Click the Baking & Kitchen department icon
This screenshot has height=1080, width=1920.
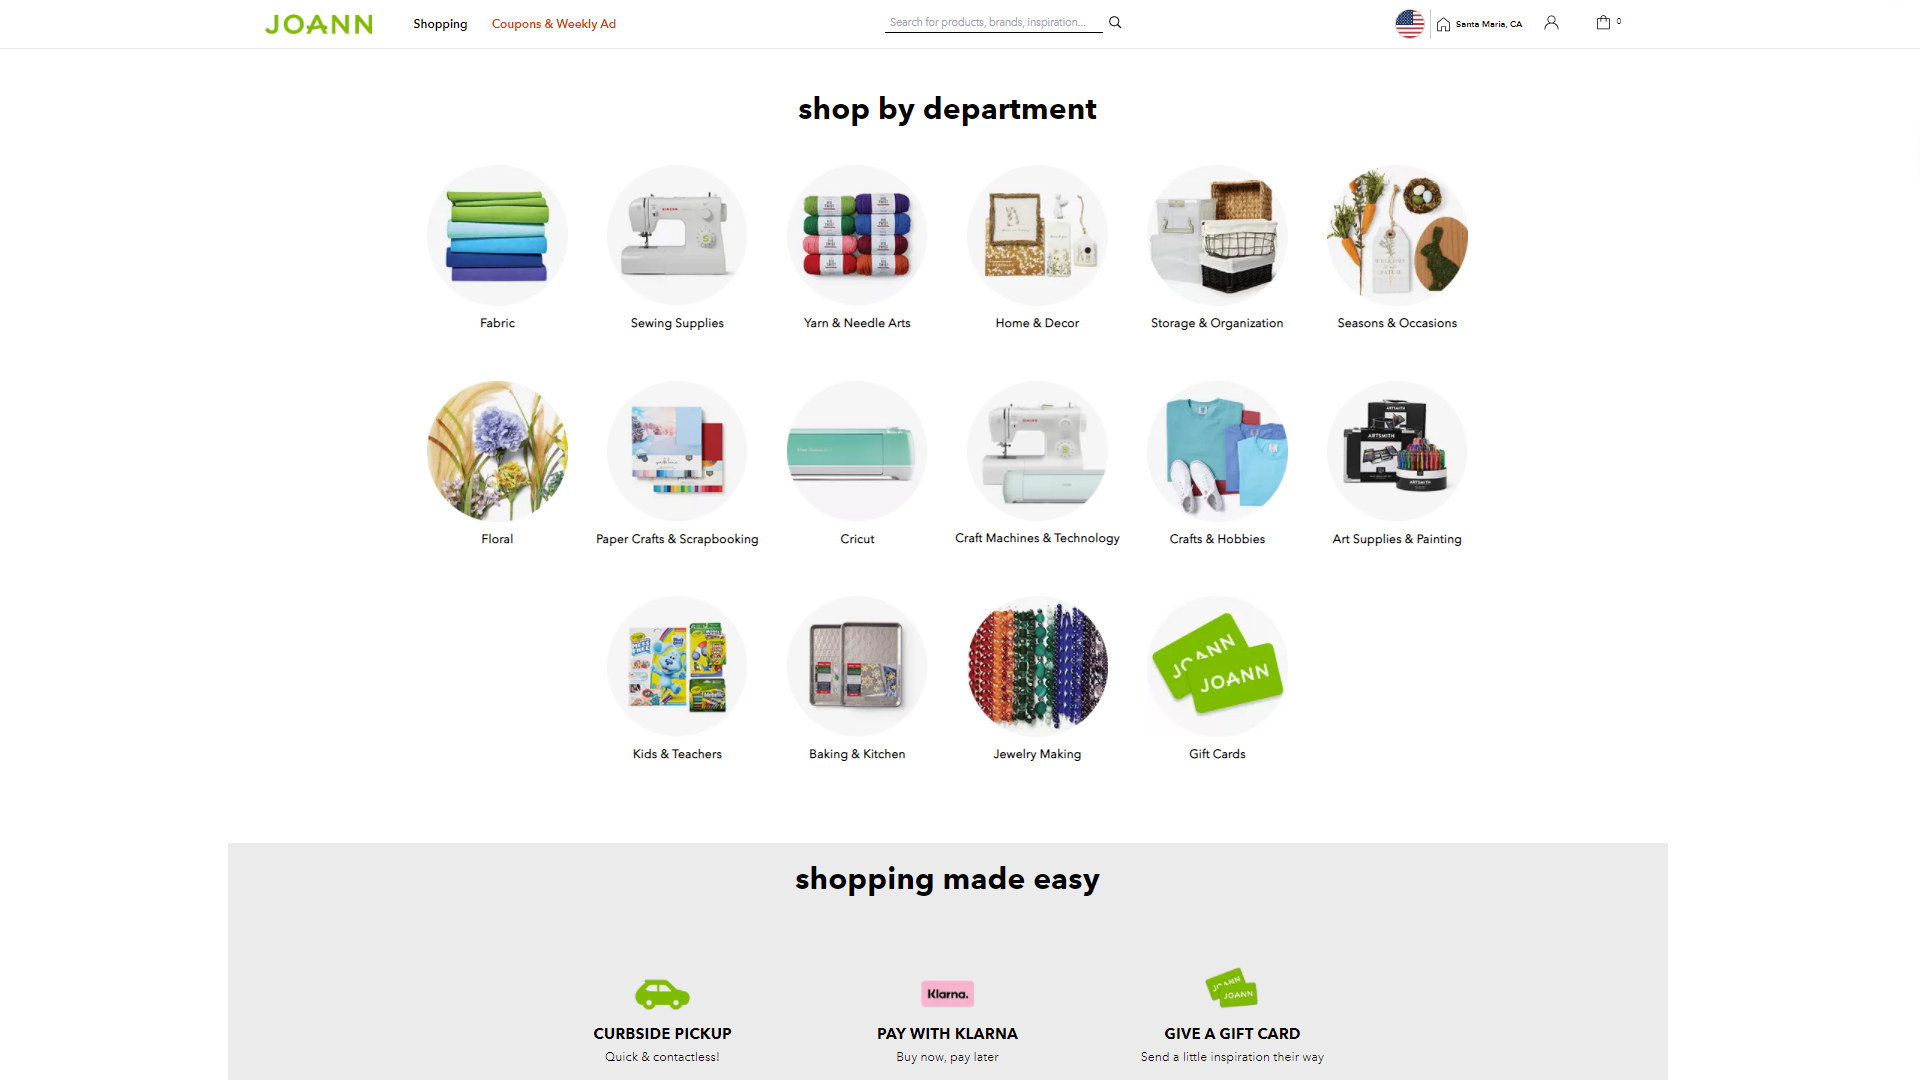click(x=856, y=665)
